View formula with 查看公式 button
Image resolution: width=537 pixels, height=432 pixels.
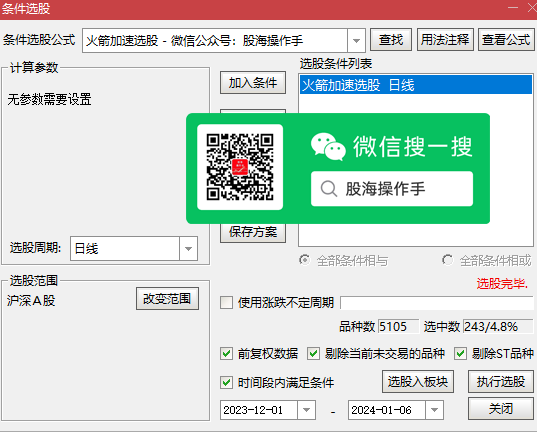(506, 40)
